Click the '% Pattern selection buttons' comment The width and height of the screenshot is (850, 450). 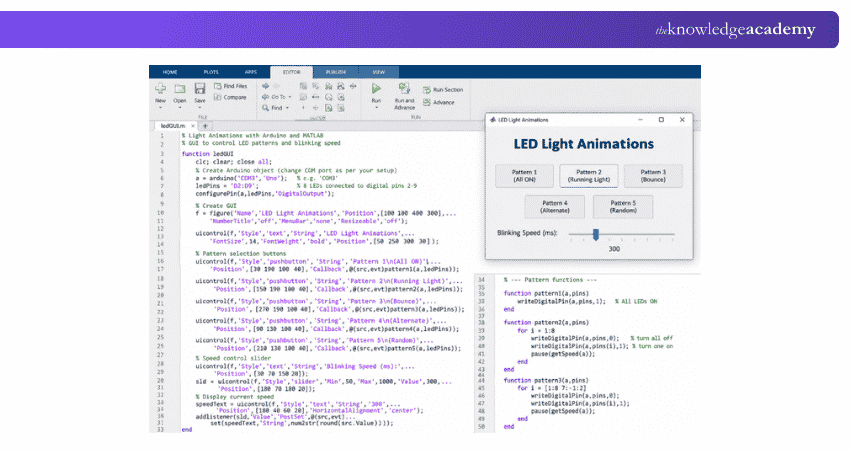pyautogui.click(x=241, y=254)
